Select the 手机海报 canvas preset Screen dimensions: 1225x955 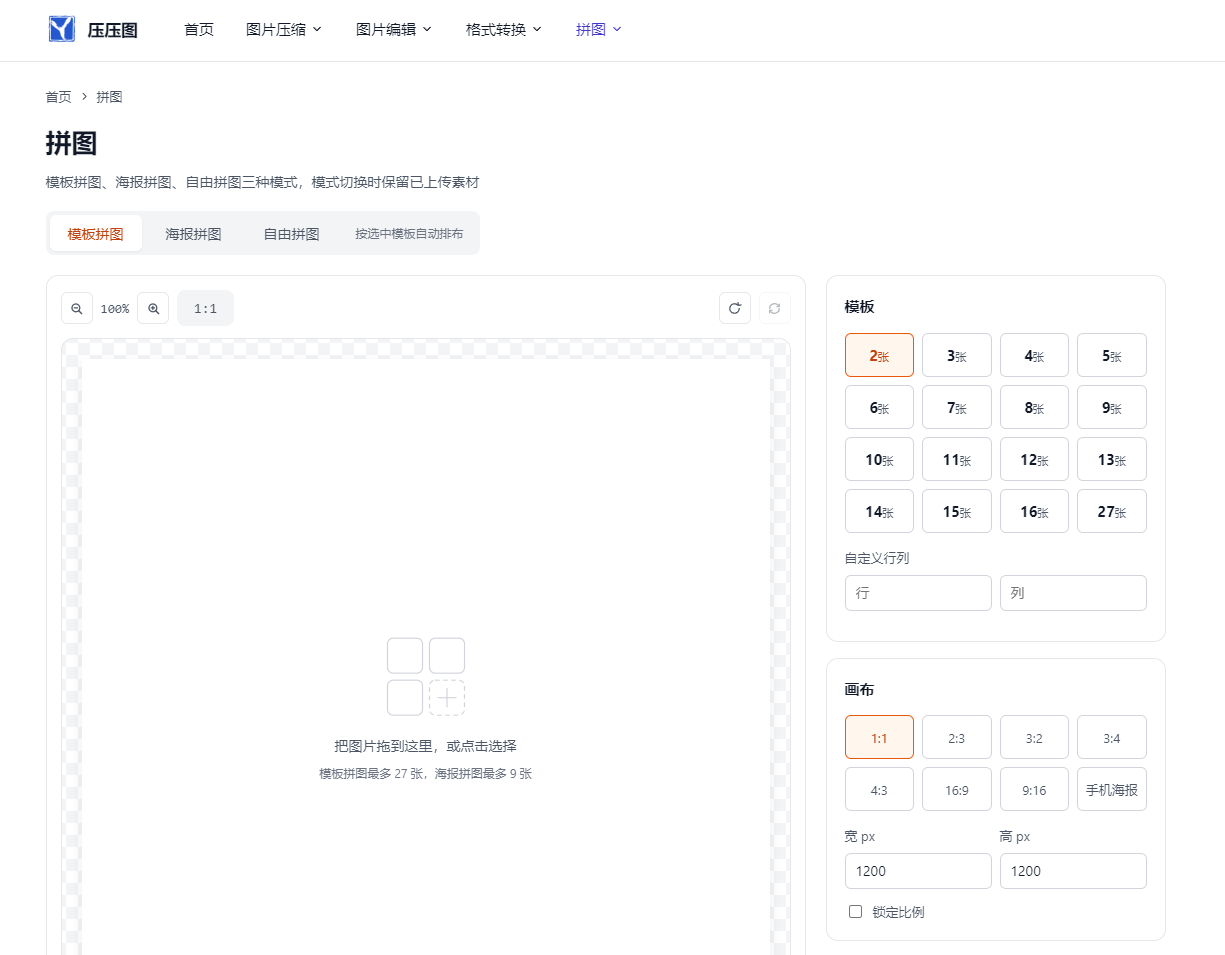pos(1112,789)
